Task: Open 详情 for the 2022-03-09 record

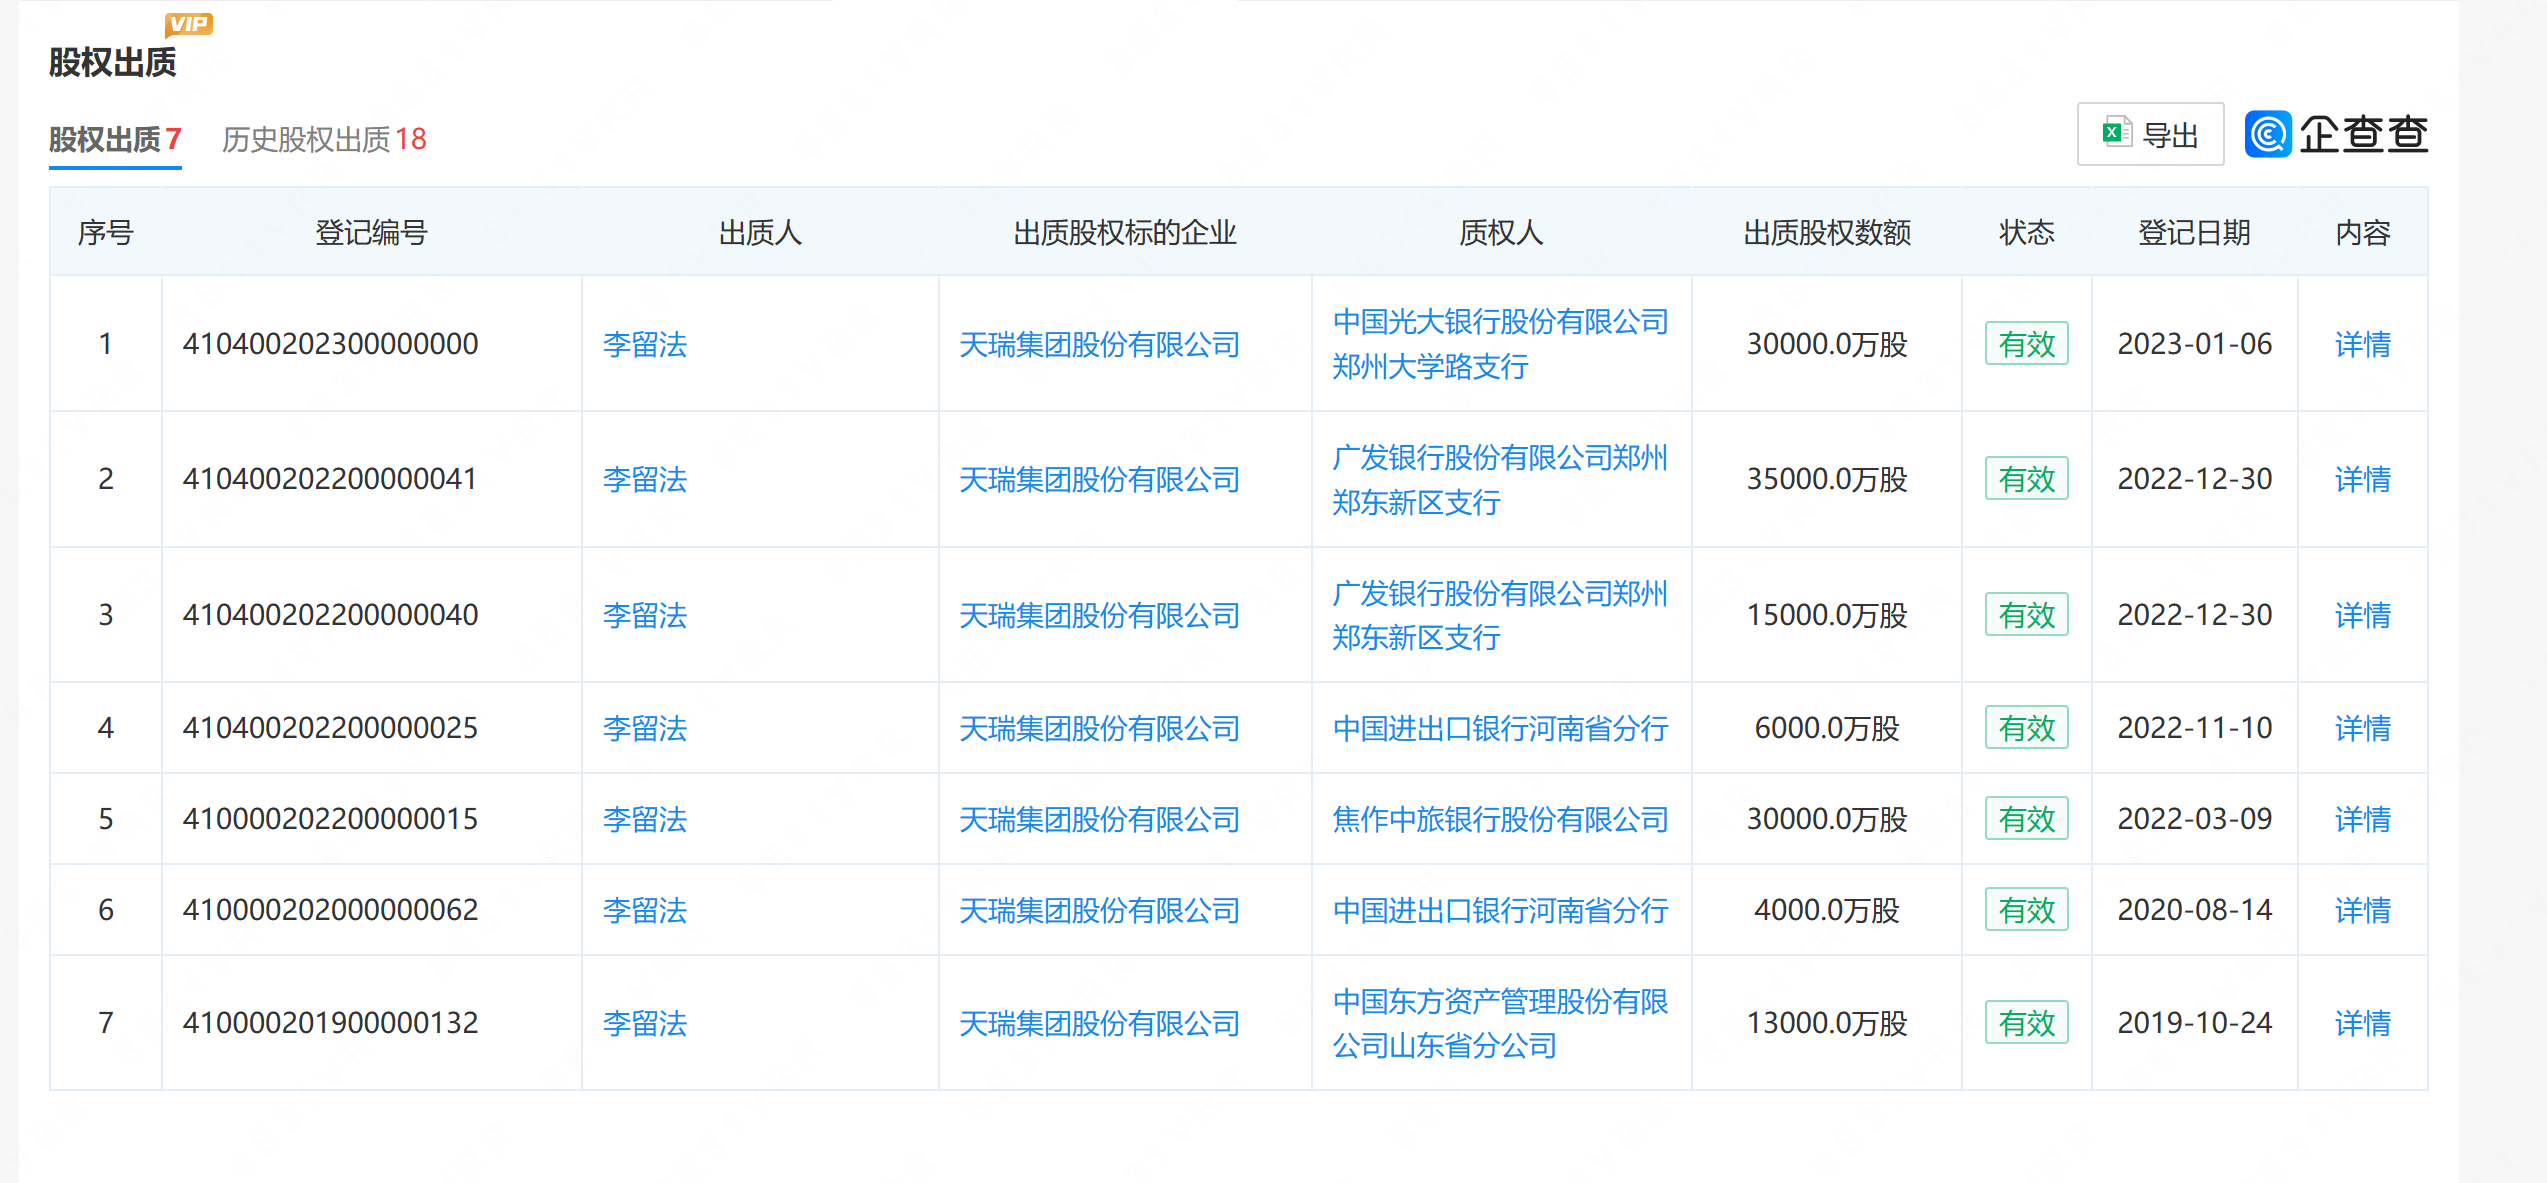Action: [x=2362, y=819]
